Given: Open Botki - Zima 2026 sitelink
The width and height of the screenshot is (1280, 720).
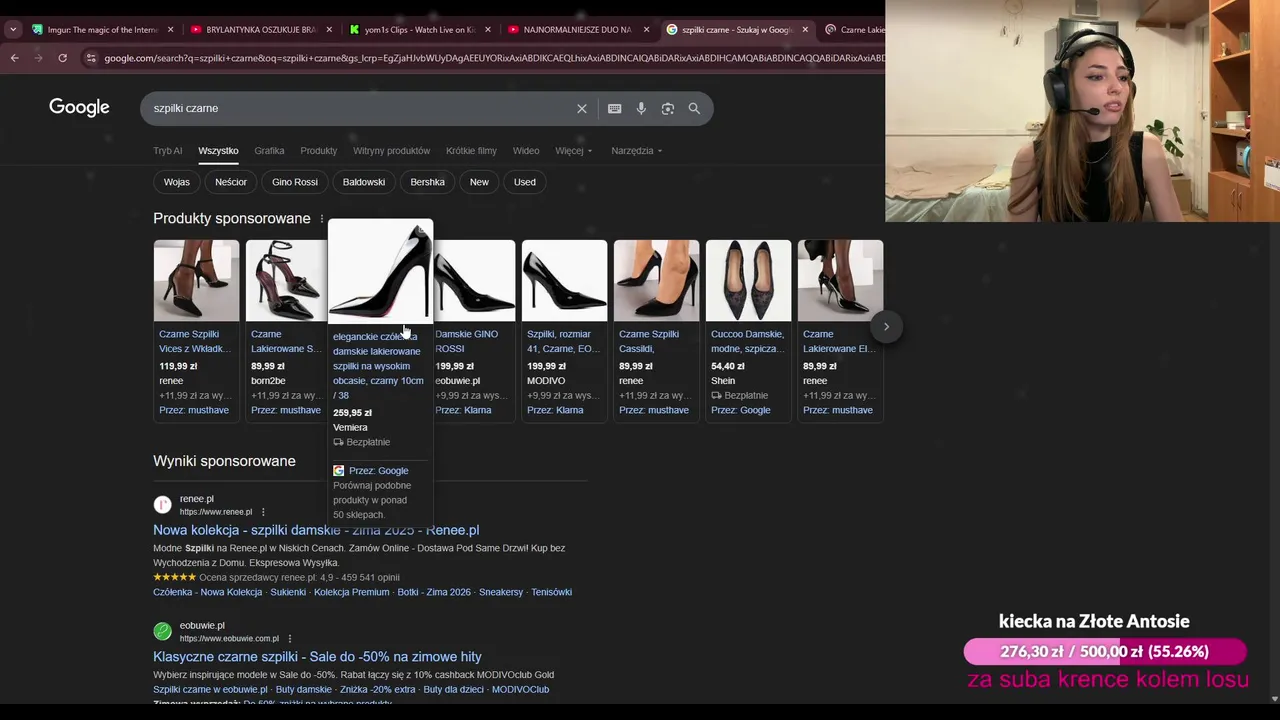Looking at the screenshot, I should [434, 592].
